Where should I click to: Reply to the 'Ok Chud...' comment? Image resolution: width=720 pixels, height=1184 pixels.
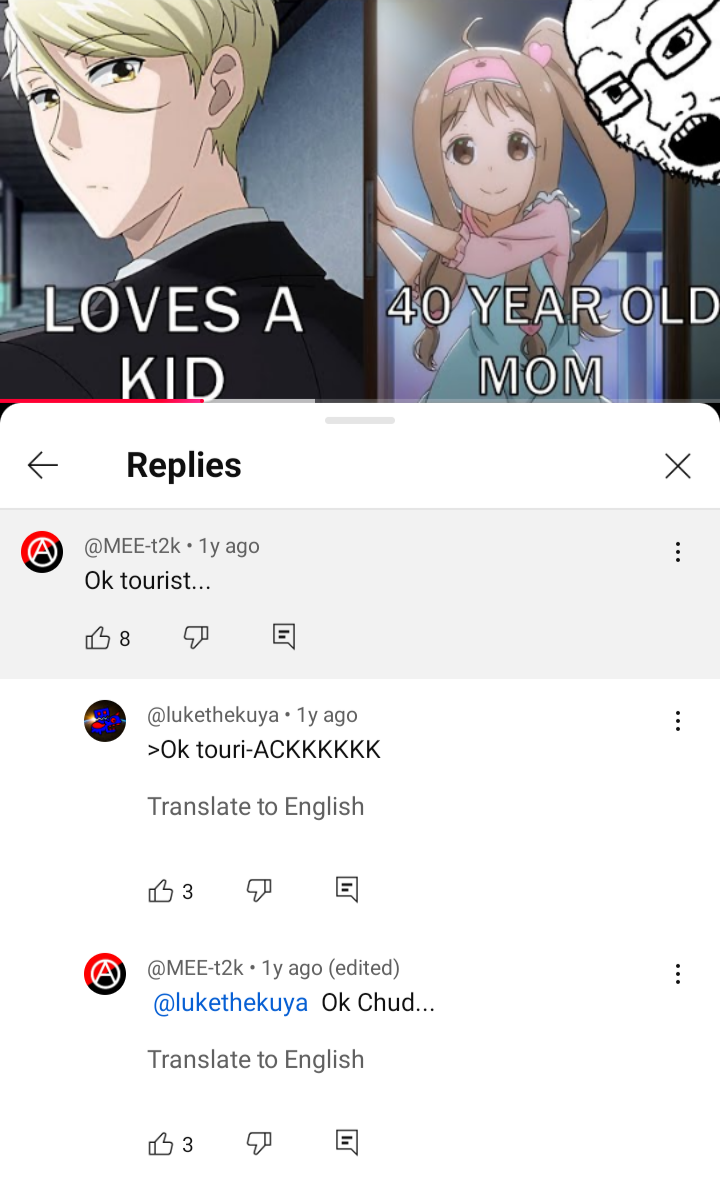346,1143
